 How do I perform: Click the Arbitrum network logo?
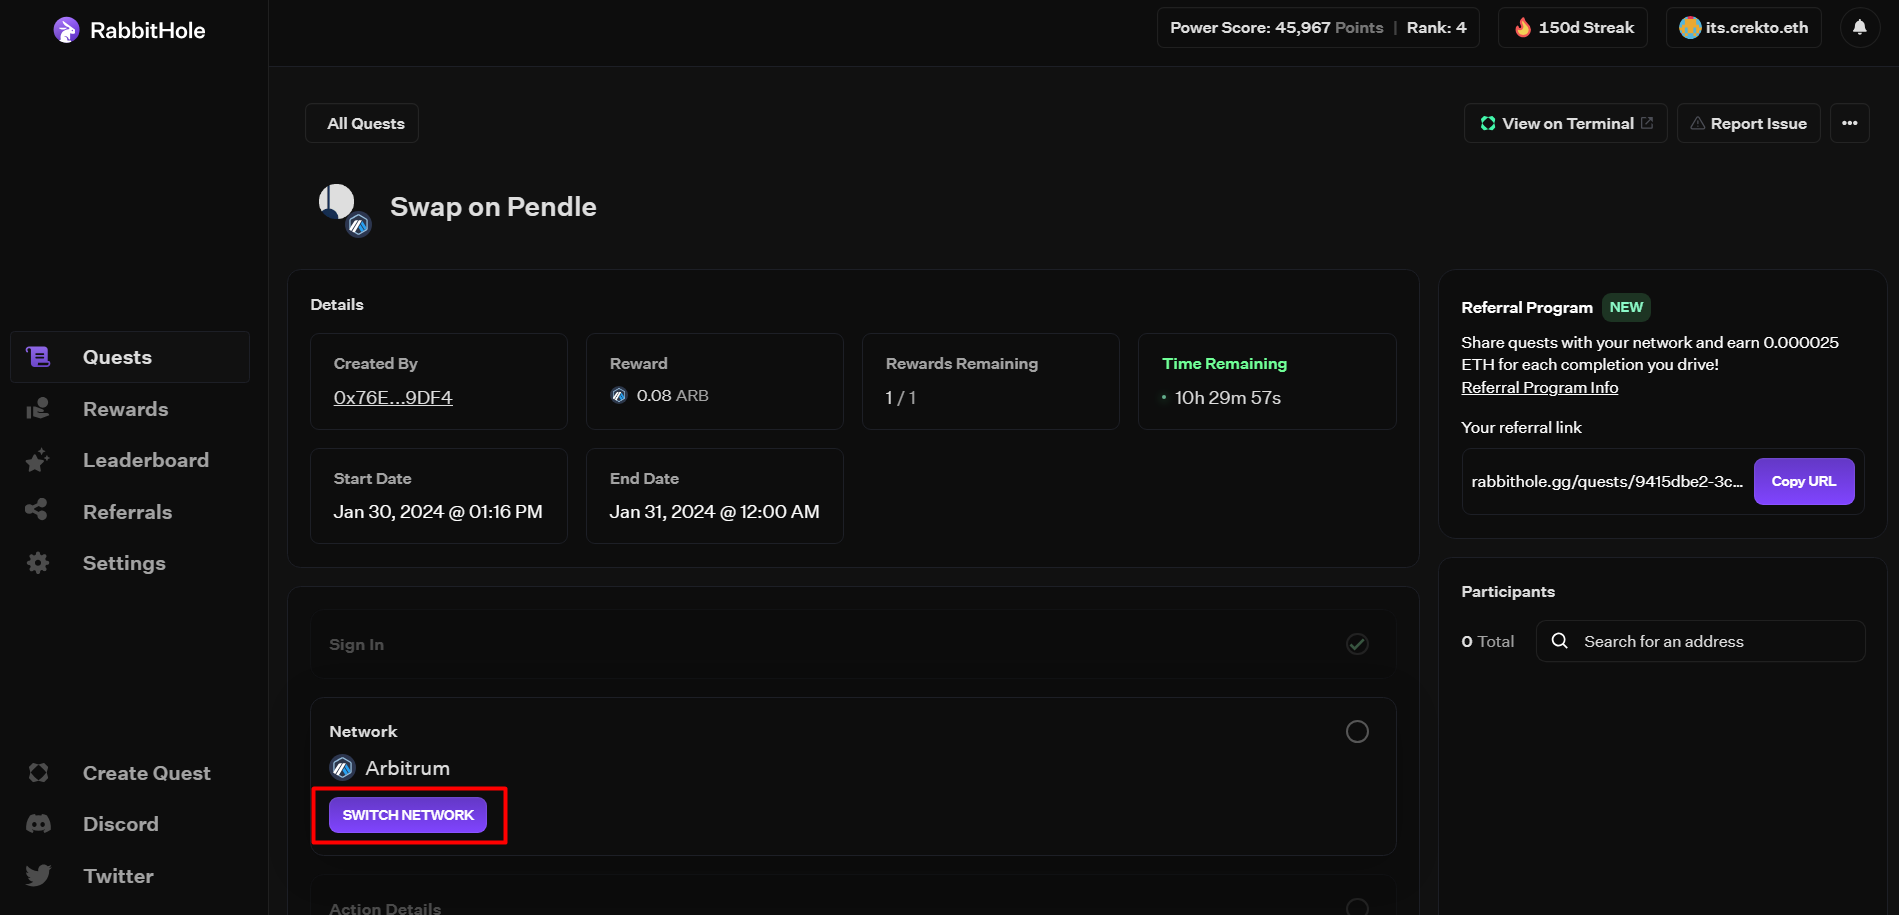point(341,767)
